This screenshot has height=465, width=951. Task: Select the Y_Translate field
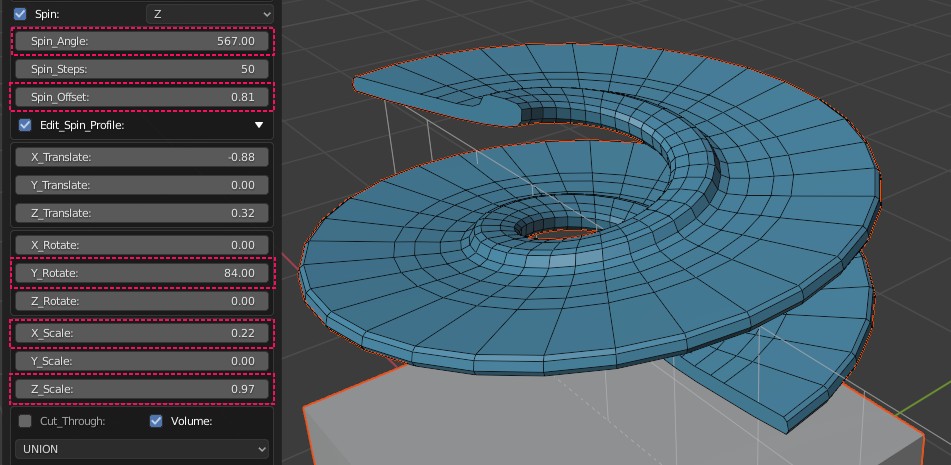coord(141,185)
